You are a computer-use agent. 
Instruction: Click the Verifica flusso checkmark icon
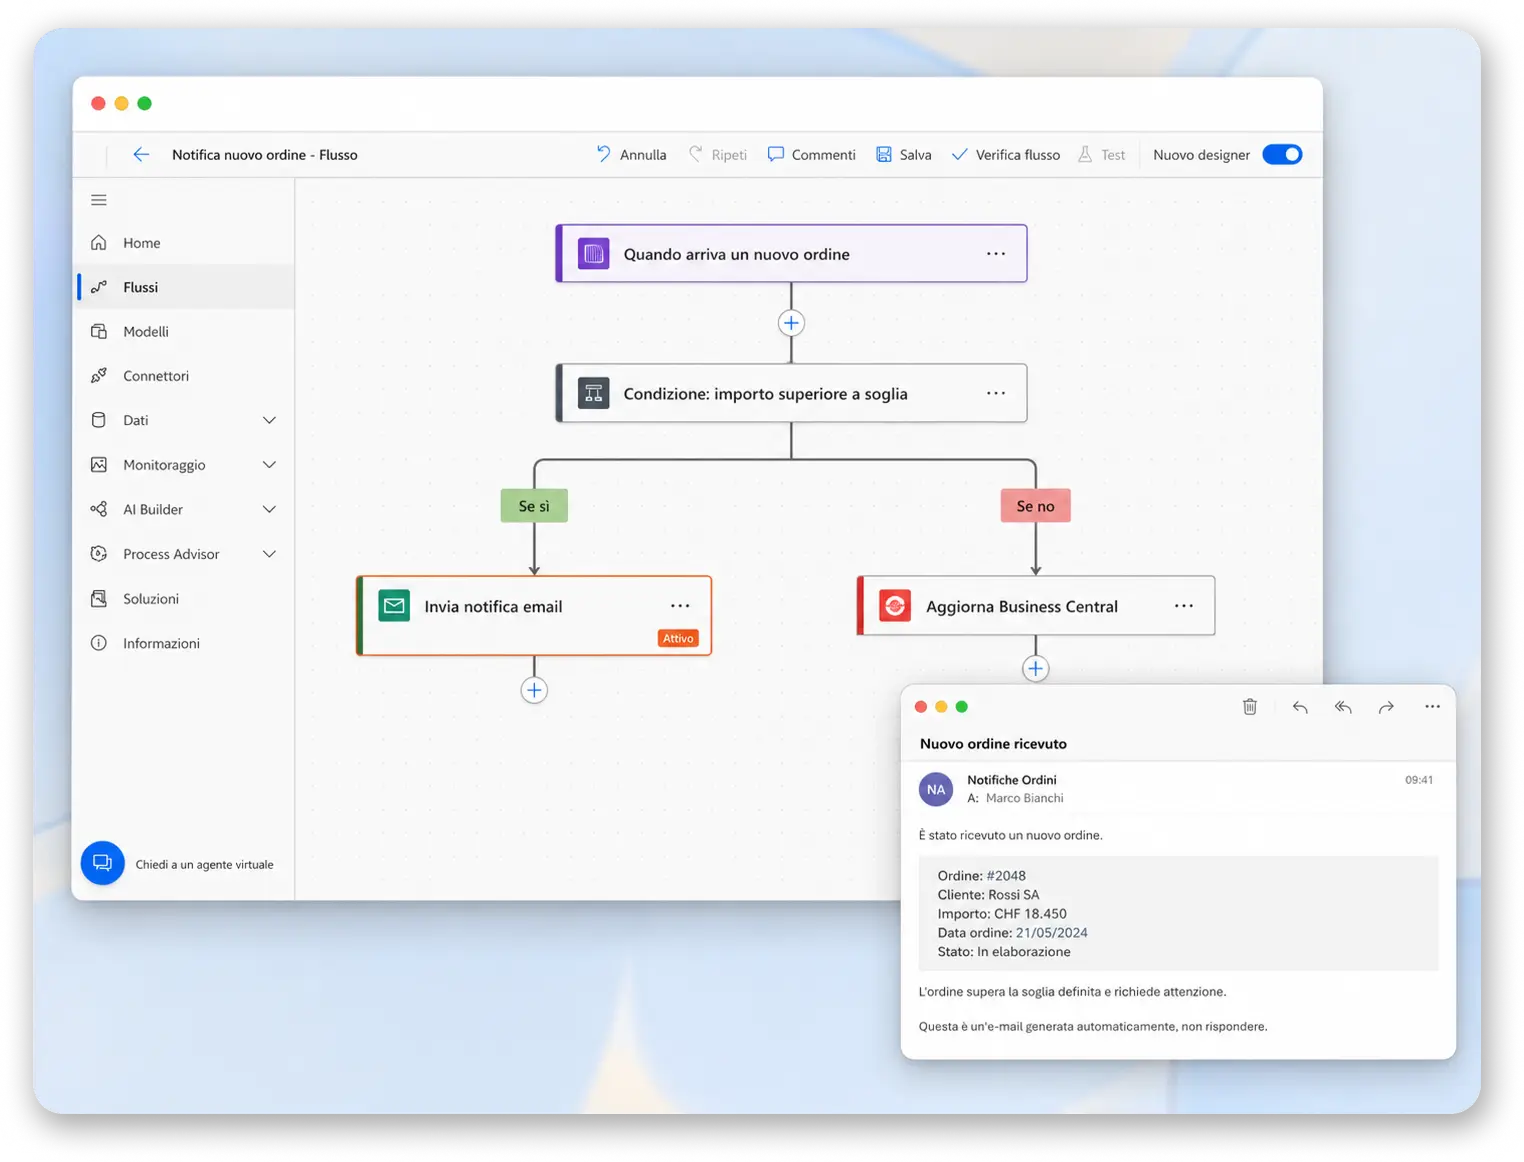point(959,154)
